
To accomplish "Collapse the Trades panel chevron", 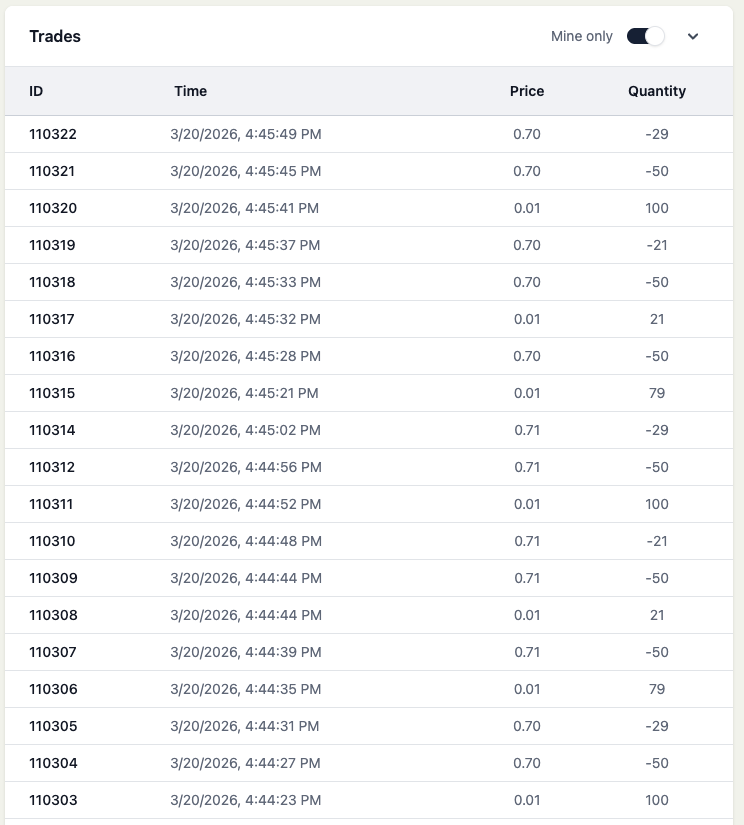I will pyautogui.click(x=693, y=36).
